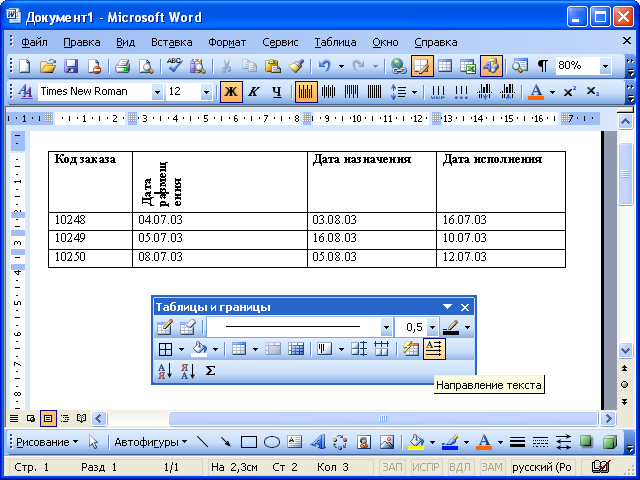640x480 pixels.
Task: Distribute rows evenly in the table toolbar
Action: pos(359,349)
